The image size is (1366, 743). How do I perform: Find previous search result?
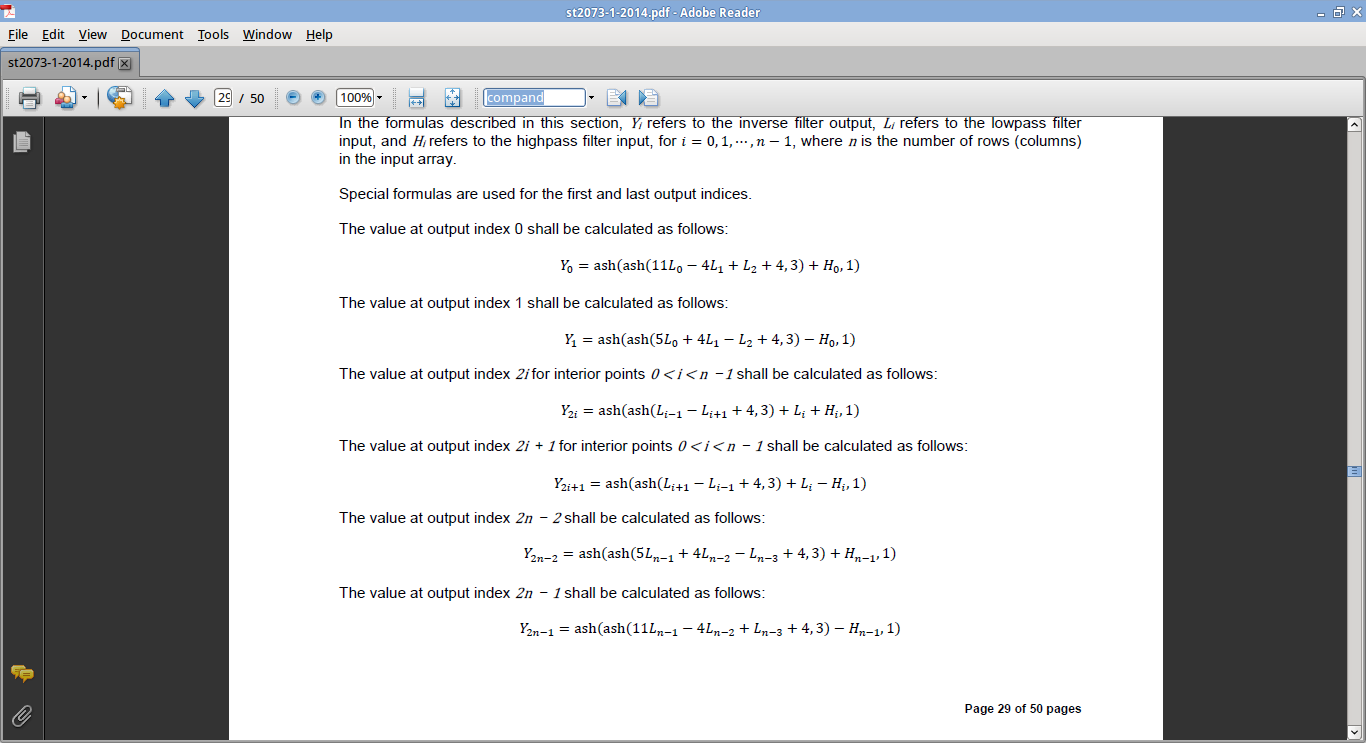(616, 98)
